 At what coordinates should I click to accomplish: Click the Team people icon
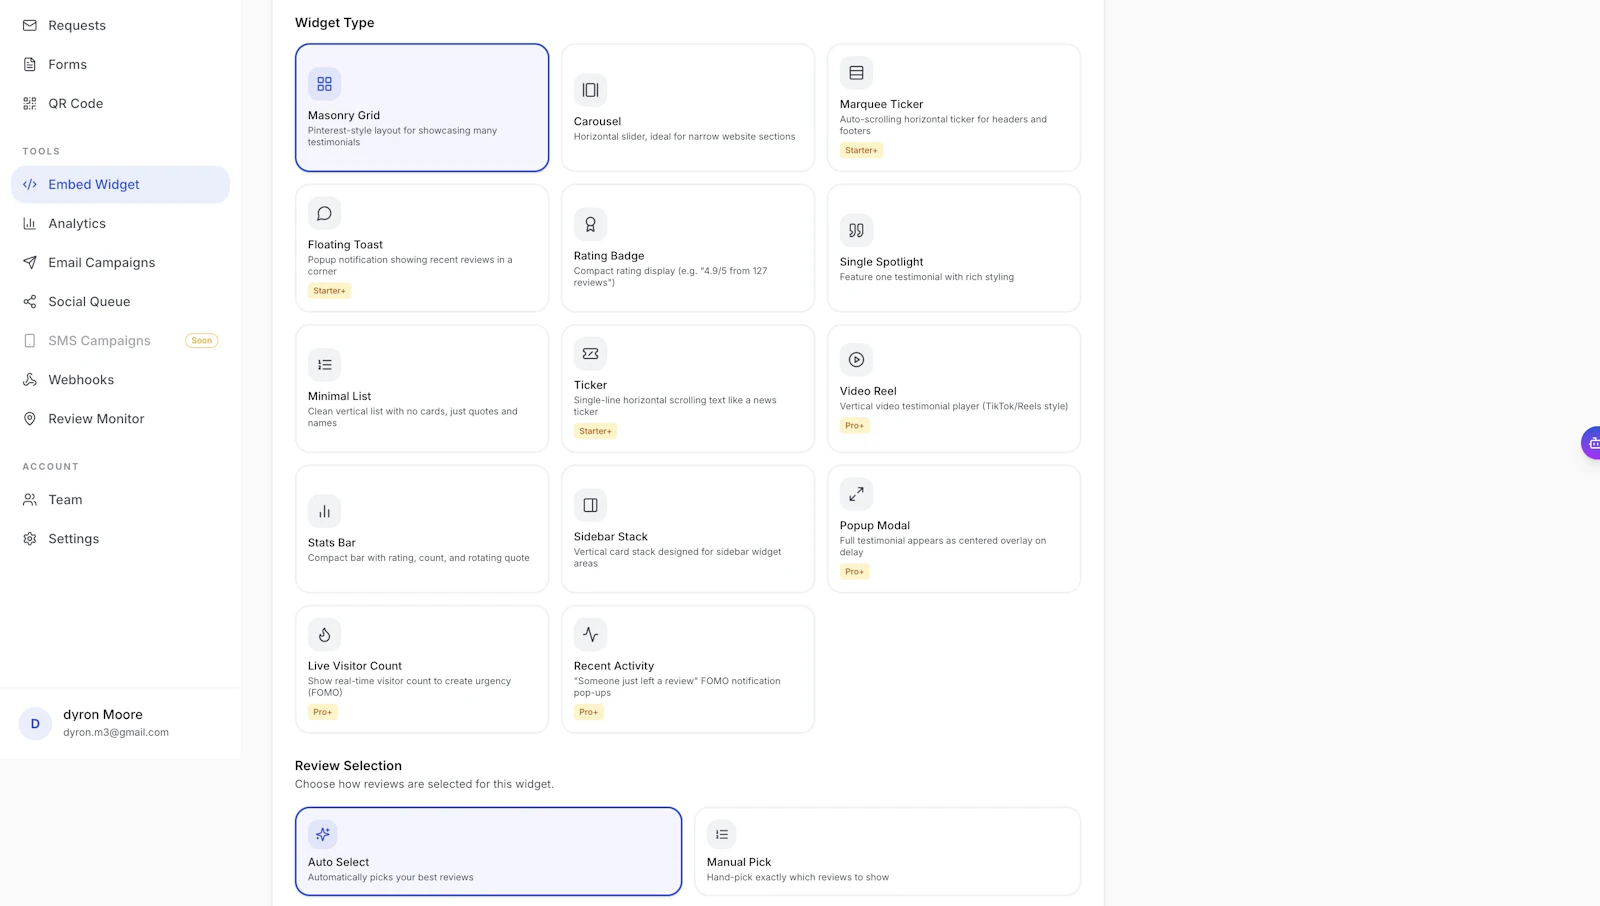[x=30, y=499]
